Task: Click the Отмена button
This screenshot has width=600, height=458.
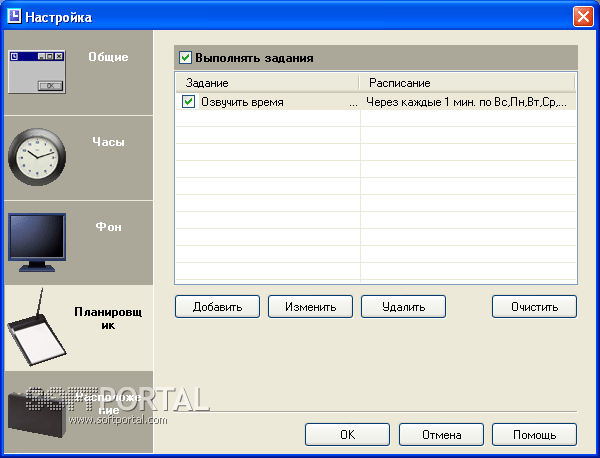Action: (441, 435)
